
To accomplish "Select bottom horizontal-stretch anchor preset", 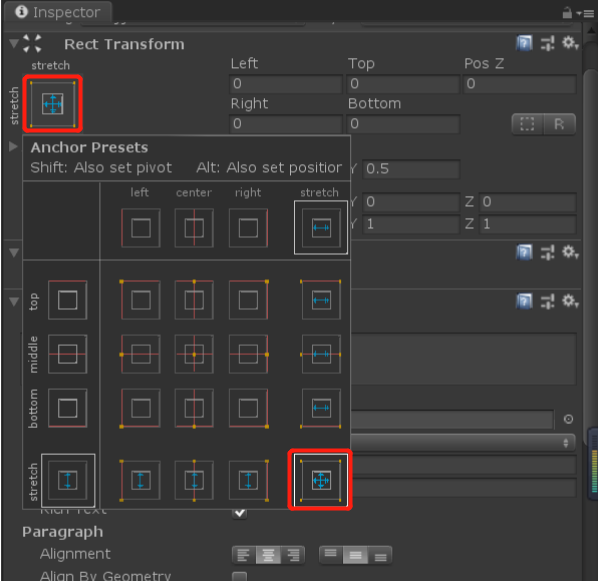I will pyautogui.click(x=321, y=408).
